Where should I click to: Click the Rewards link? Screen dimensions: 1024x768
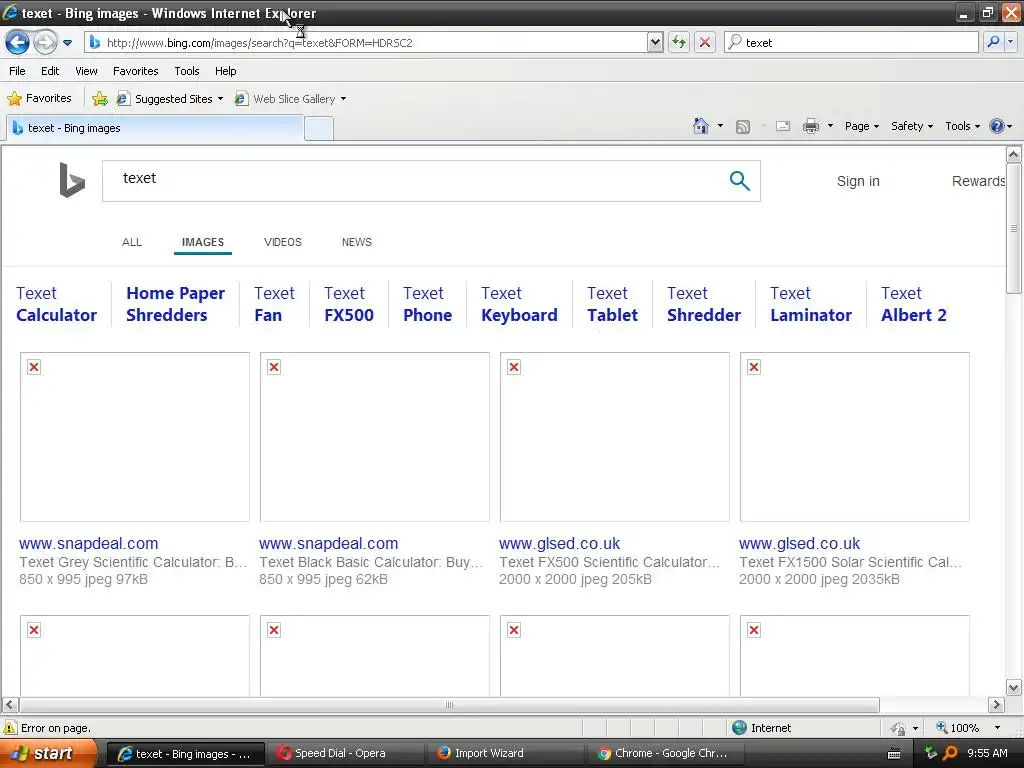click(x=978, y=182)
